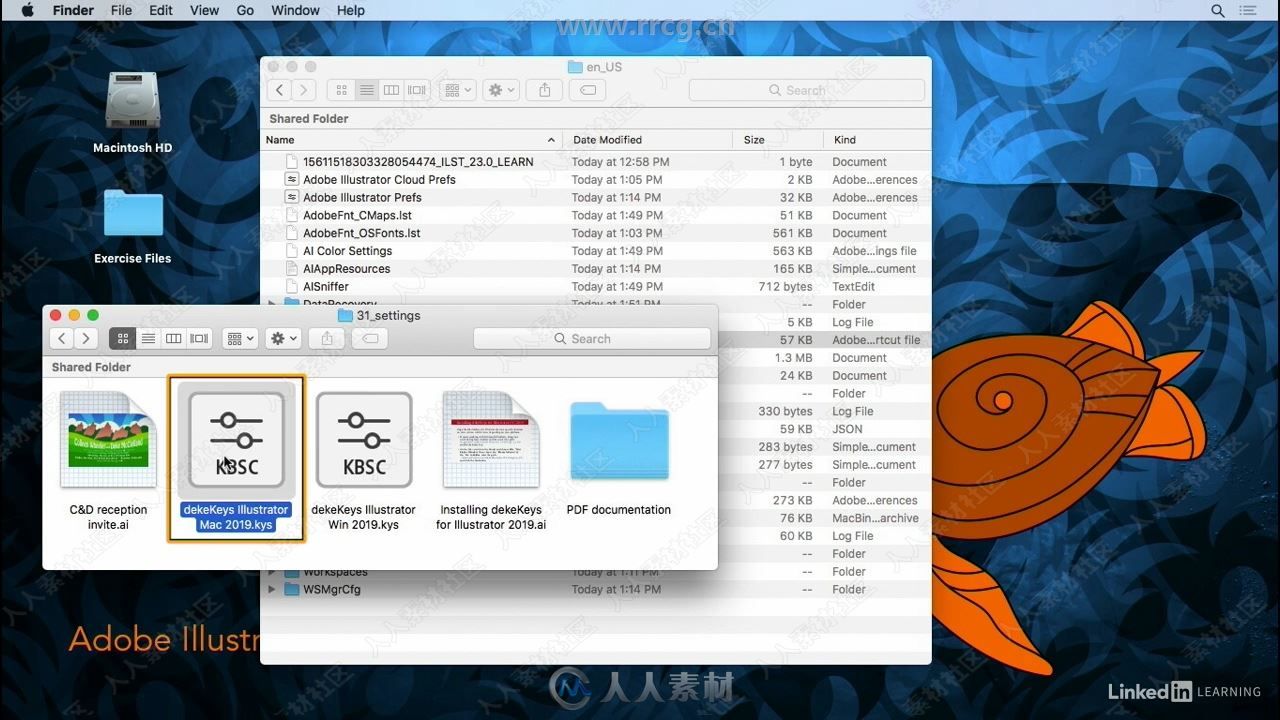The image size is (1280, 720).
Task: Open the Action gear menu in 31_settings window
Action: pyautogui.click(x=283, y=339)
